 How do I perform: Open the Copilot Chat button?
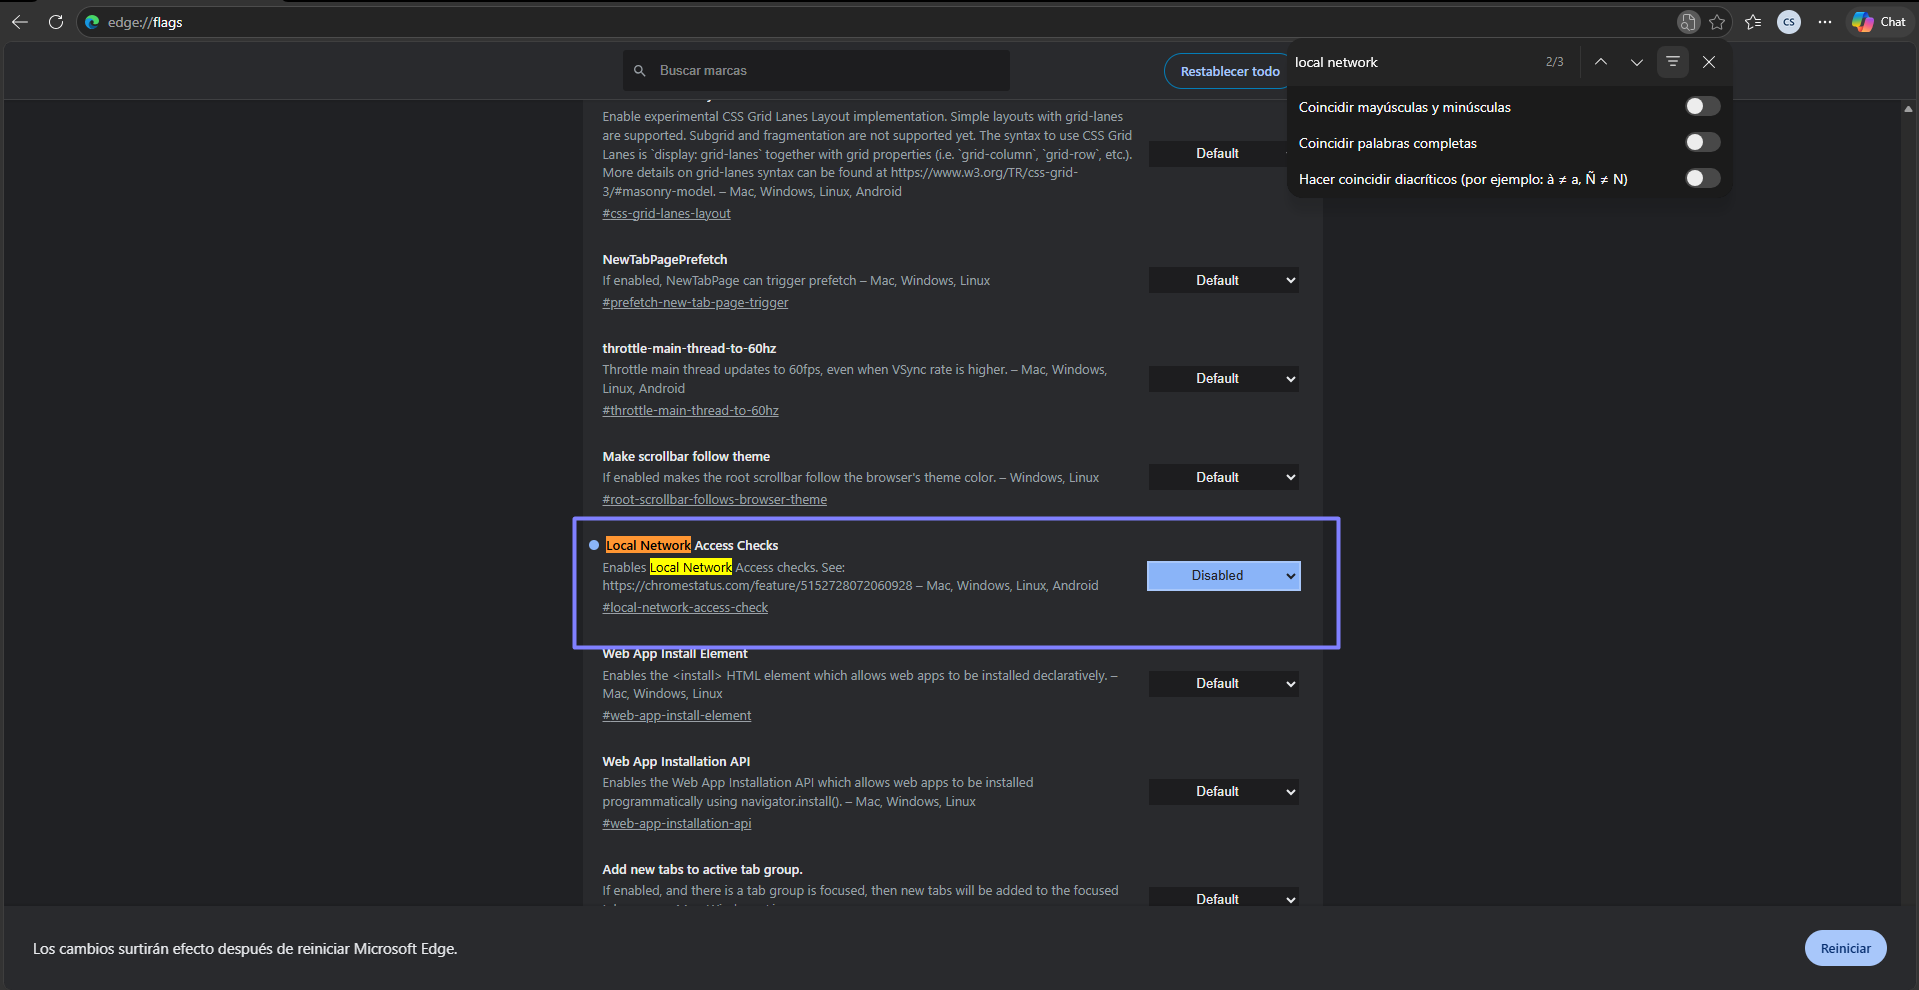pos(1879,22)
